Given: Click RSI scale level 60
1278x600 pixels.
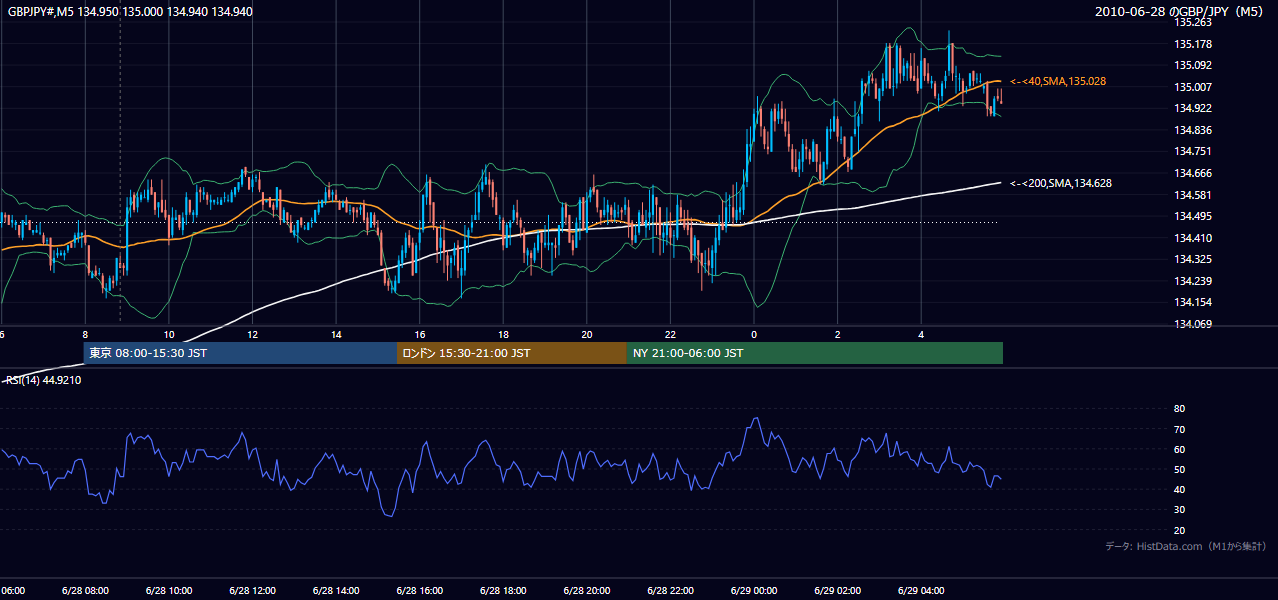Looking at the screenshot, I should coord(1179,449).
